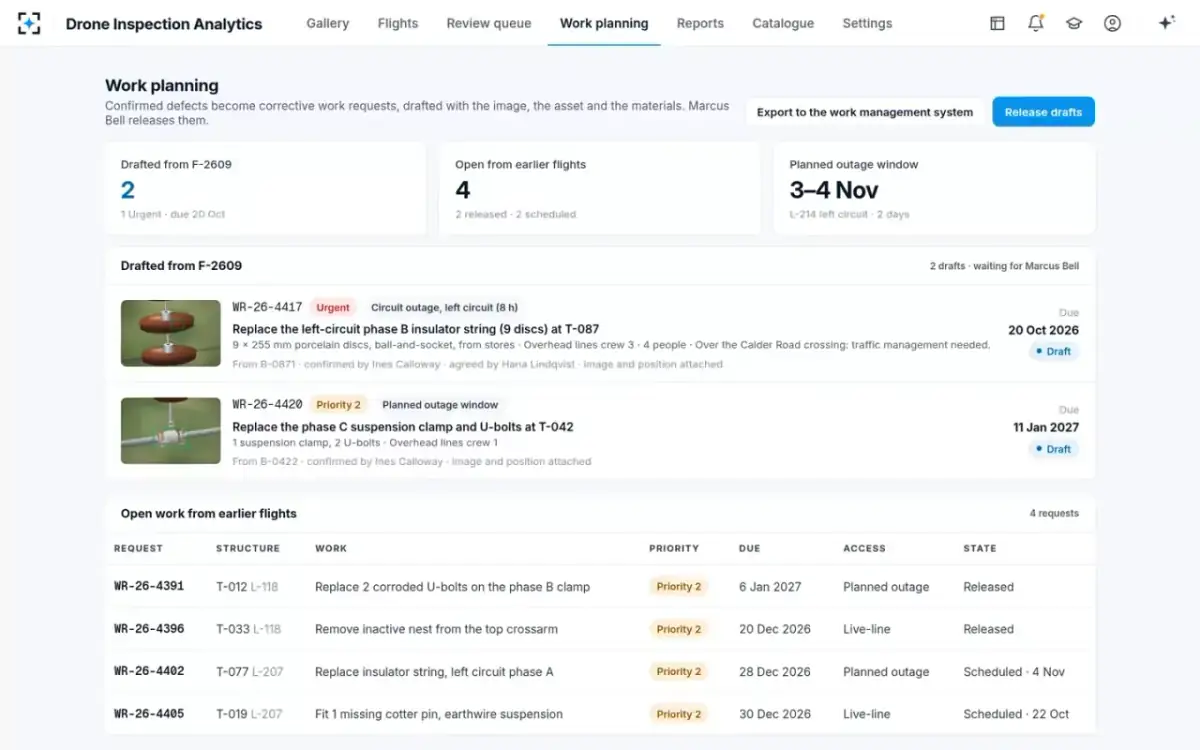This screenshot has height=750, width=1200.
Task: Click the DUE column header
Action: point(749,548)
